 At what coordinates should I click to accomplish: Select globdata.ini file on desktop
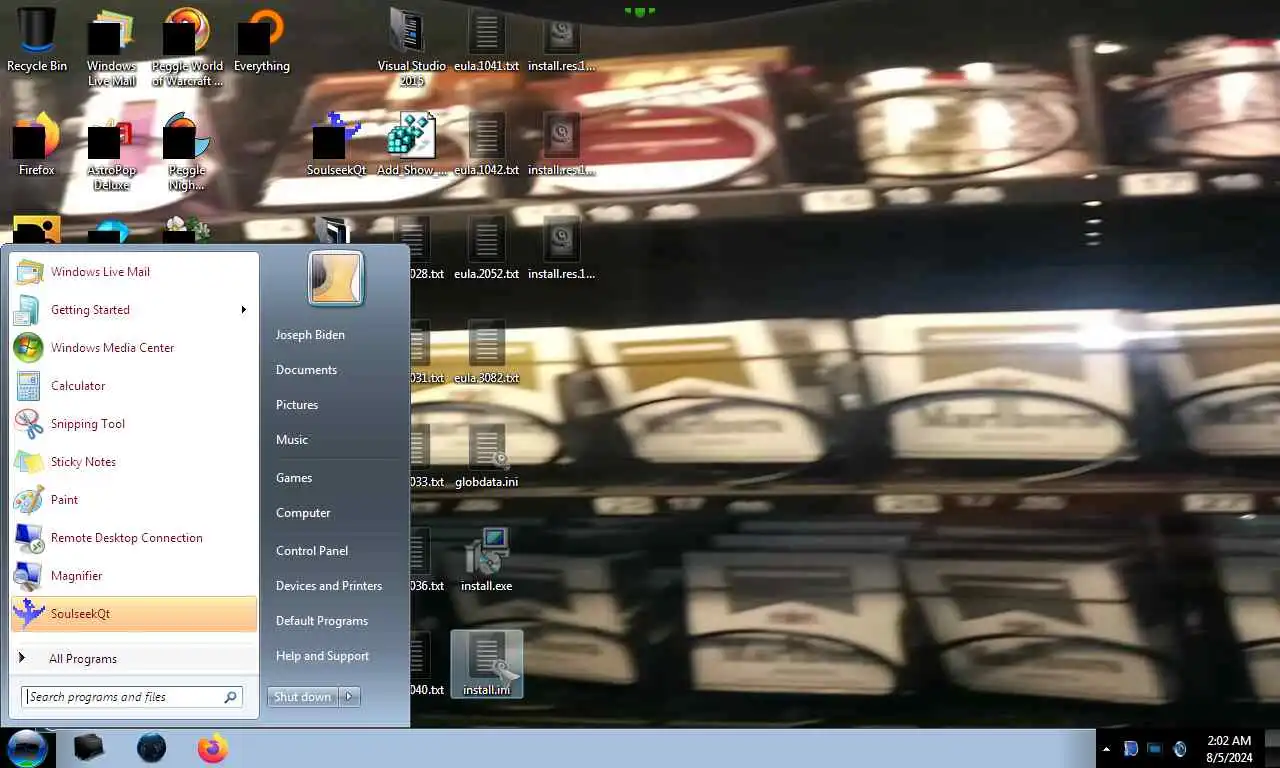click(x=486, y=457)
